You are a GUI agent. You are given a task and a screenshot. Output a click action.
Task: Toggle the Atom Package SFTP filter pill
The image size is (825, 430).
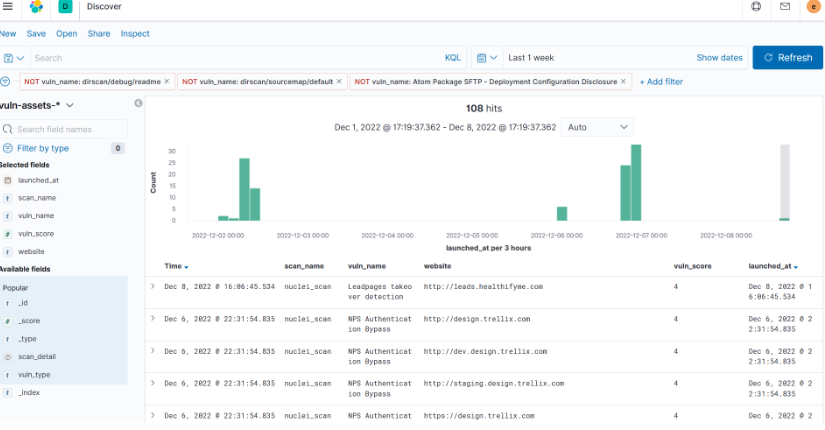pyautogui.click(x=486, y=82)
